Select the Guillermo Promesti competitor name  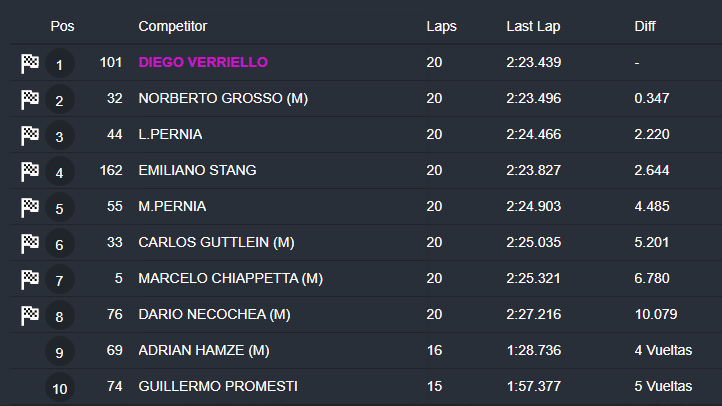[217, 386]
